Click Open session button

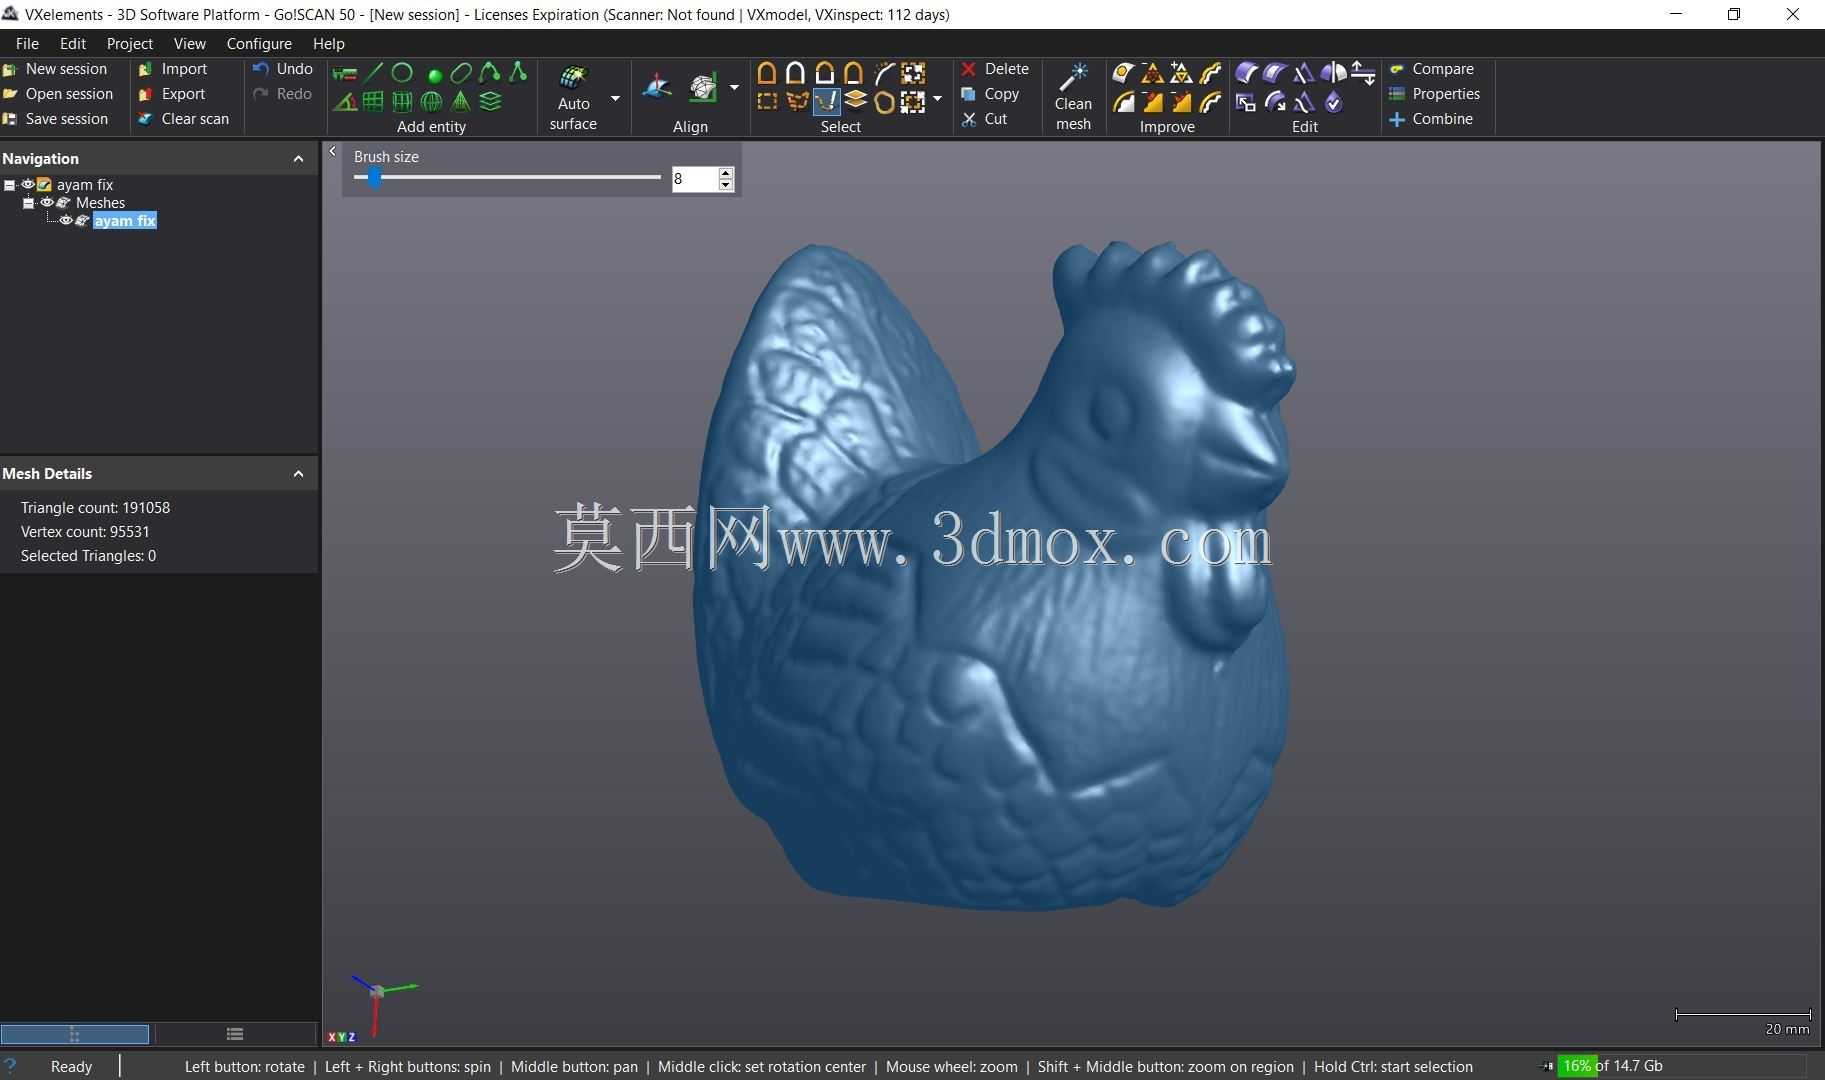click(x=59, y=94)
